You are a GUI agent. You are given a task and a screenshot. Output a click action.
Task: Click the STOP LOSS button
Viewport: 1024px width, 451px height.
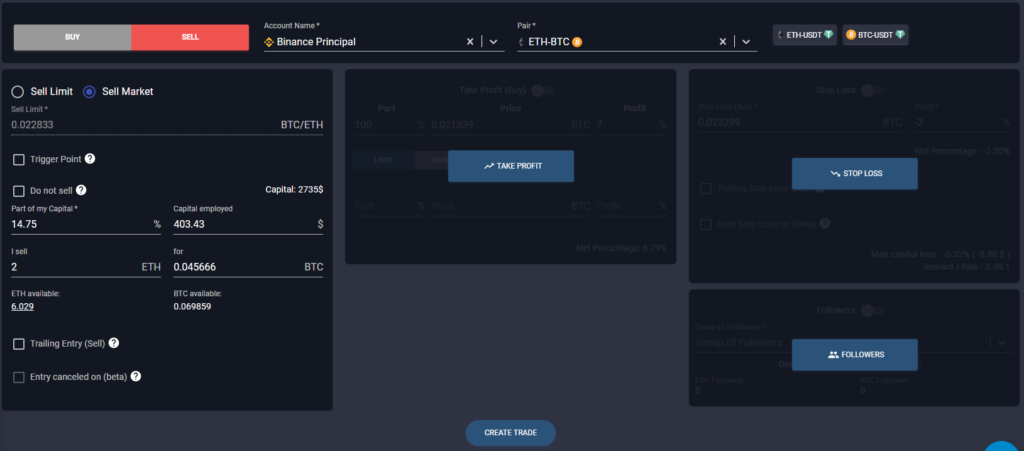pos(855,173)
